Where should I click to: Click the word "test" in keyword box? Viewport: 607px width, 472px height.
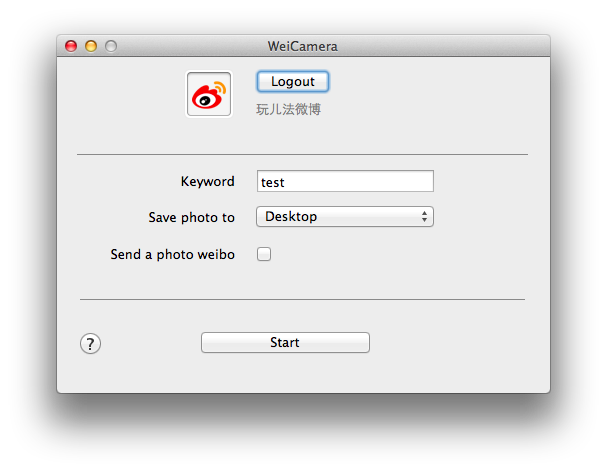click(x=273, y=182)
